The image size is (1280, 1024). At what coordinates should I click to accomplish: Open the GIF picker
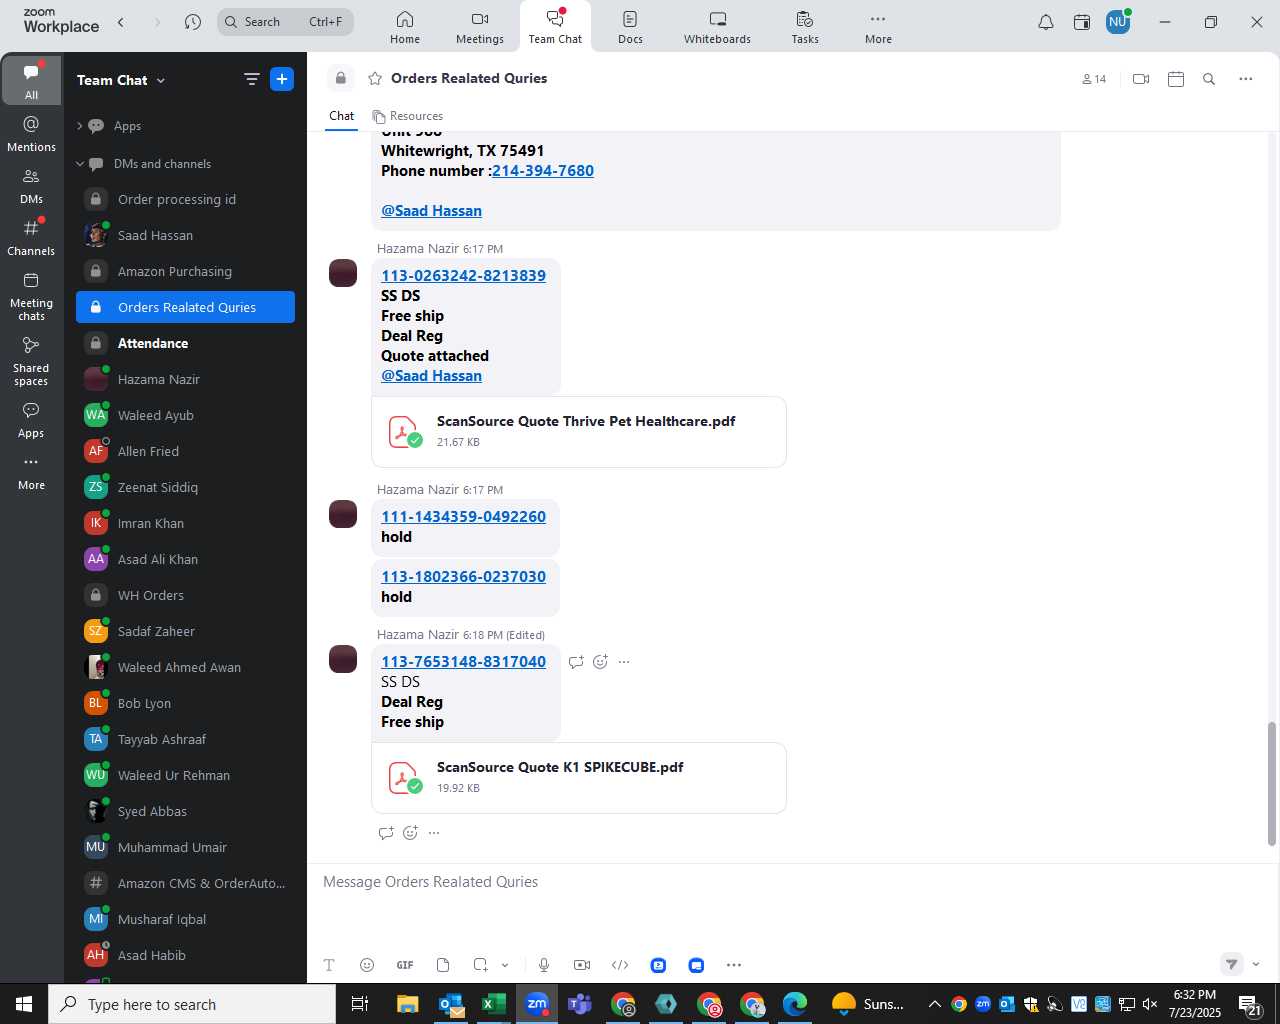point(405,965)
